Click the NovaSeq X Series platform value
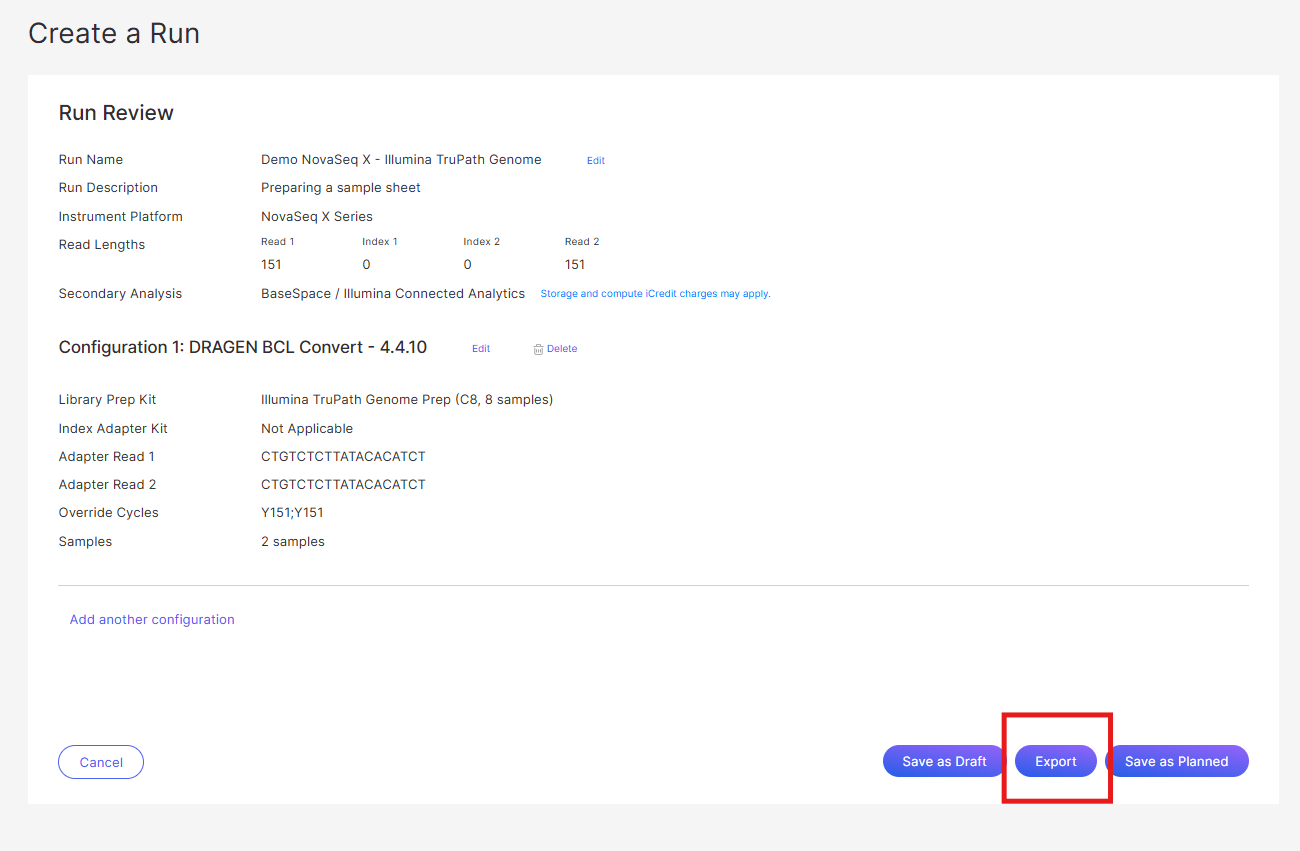Viewport: 1300px width, 851px height. [x=316, y=216]
